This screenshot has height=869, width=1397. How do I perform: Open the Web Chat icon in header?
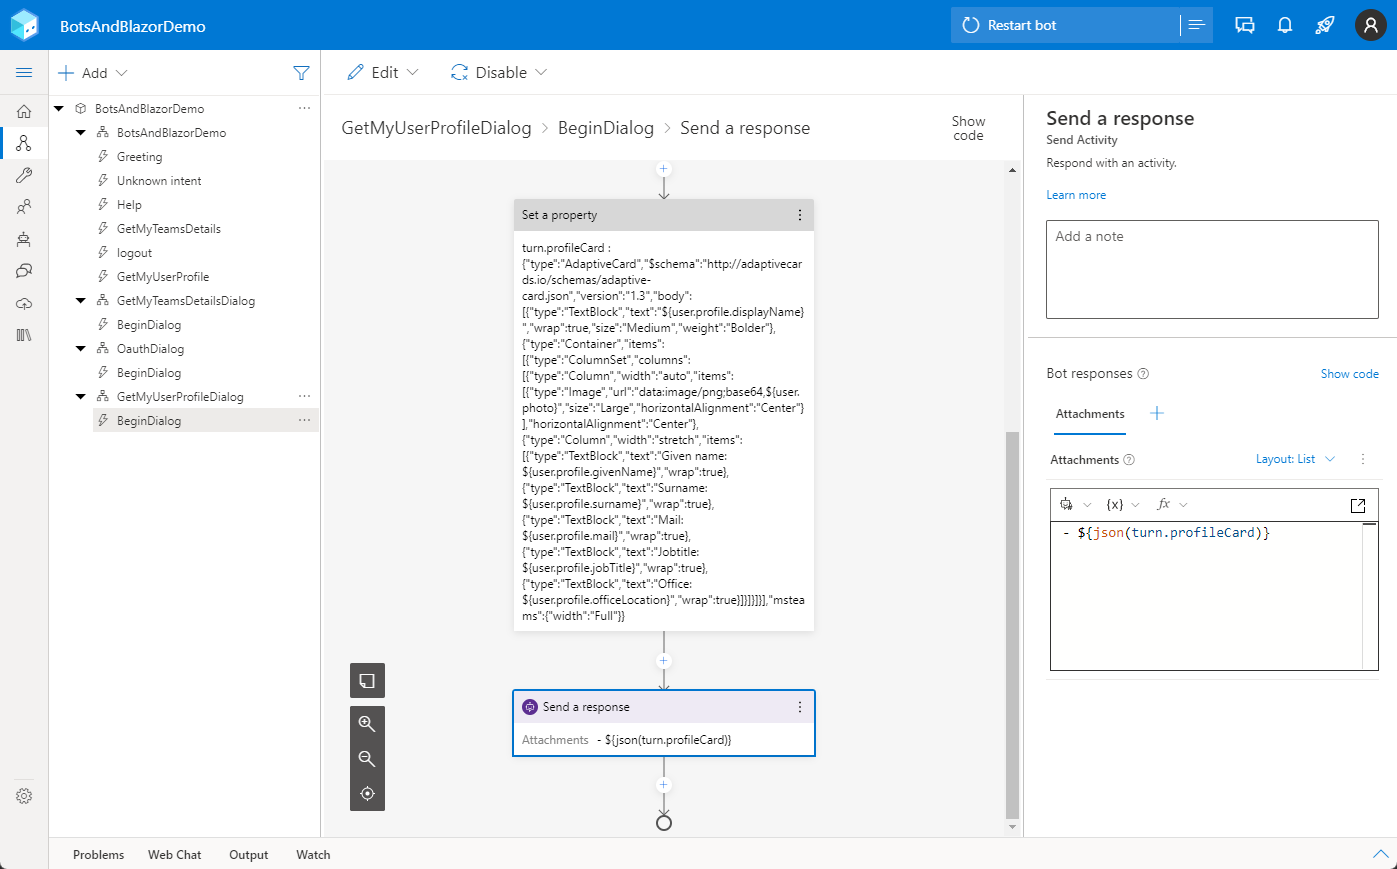pyautogui.click(x=1245, y=25)
